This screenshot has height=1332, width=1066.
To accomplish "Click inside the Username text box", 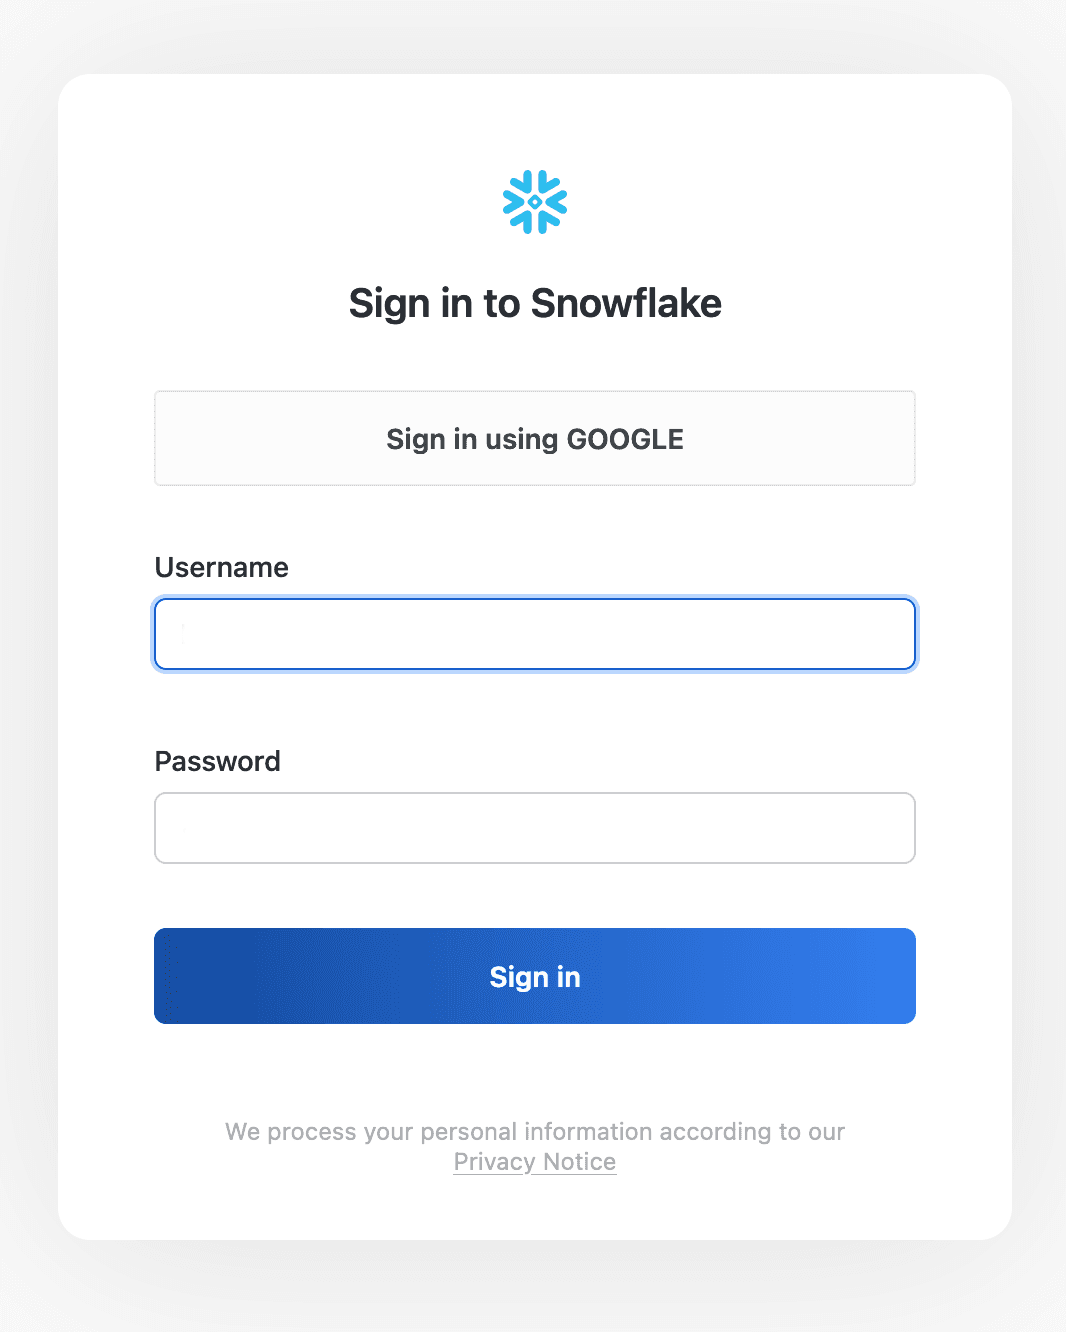I will click(535, 634).
